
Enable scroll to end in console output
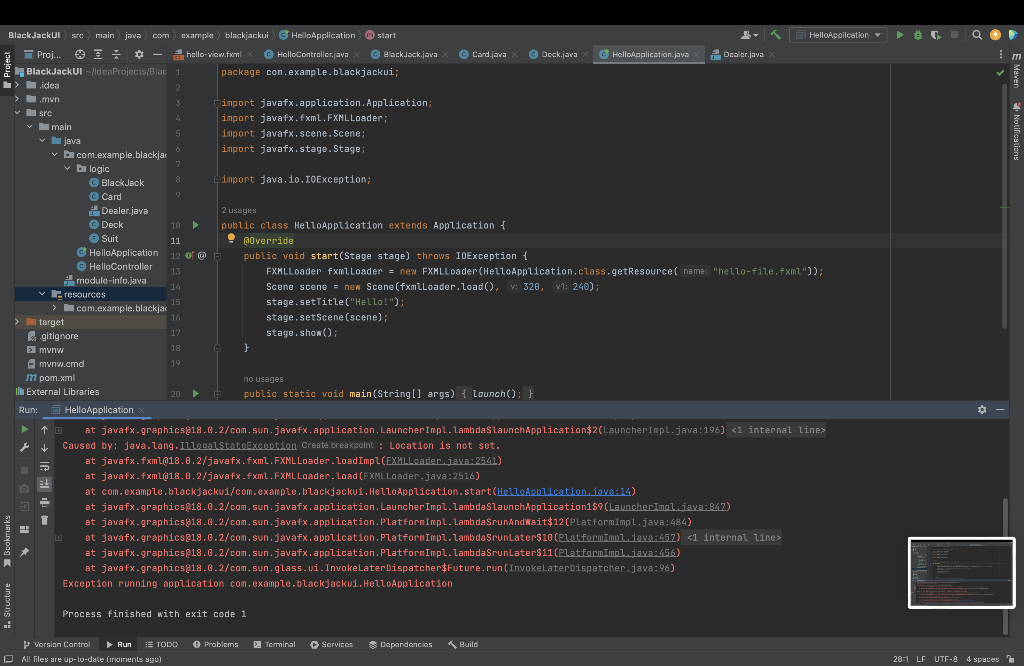45,485
